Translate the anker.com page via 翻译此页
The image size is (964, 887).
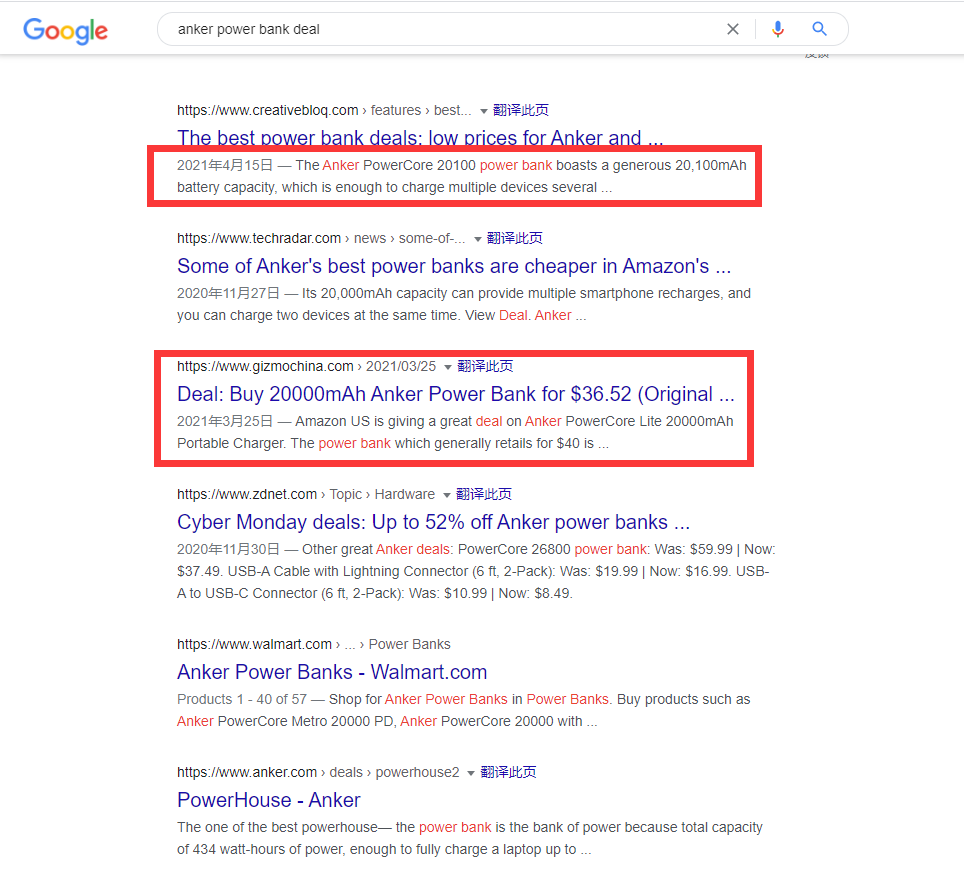[508, 772]
